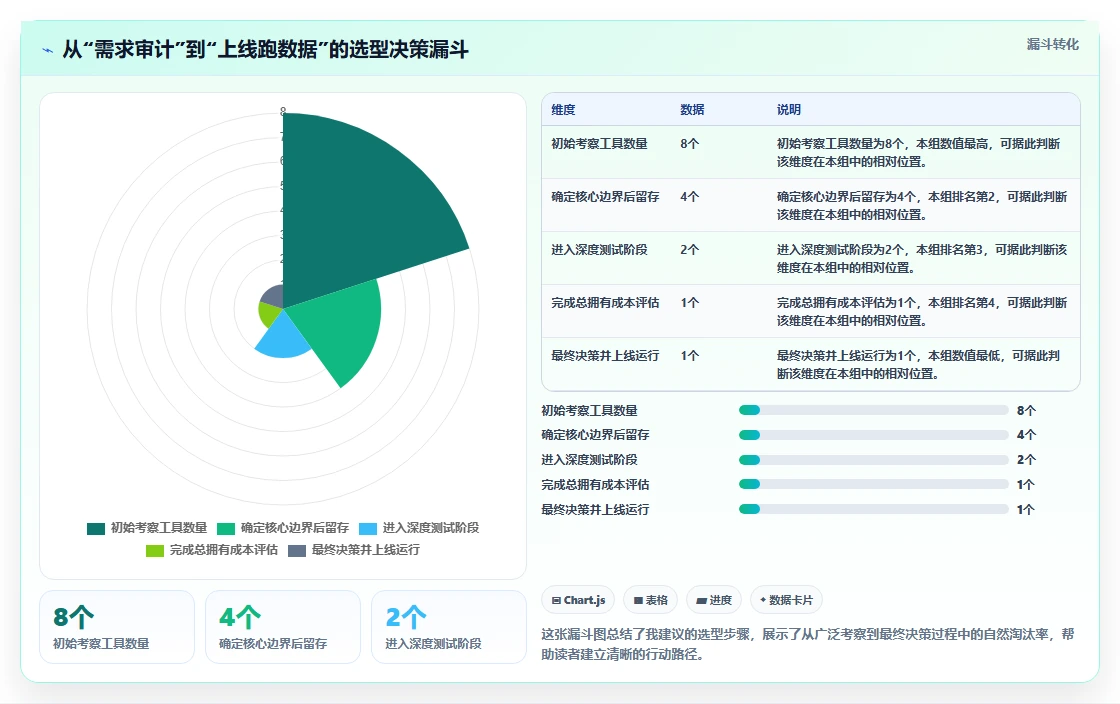Click the 数据卡片 tag diamond icon
The height and width of the screenshot is (704, 1120).
[x=763, y=600]
